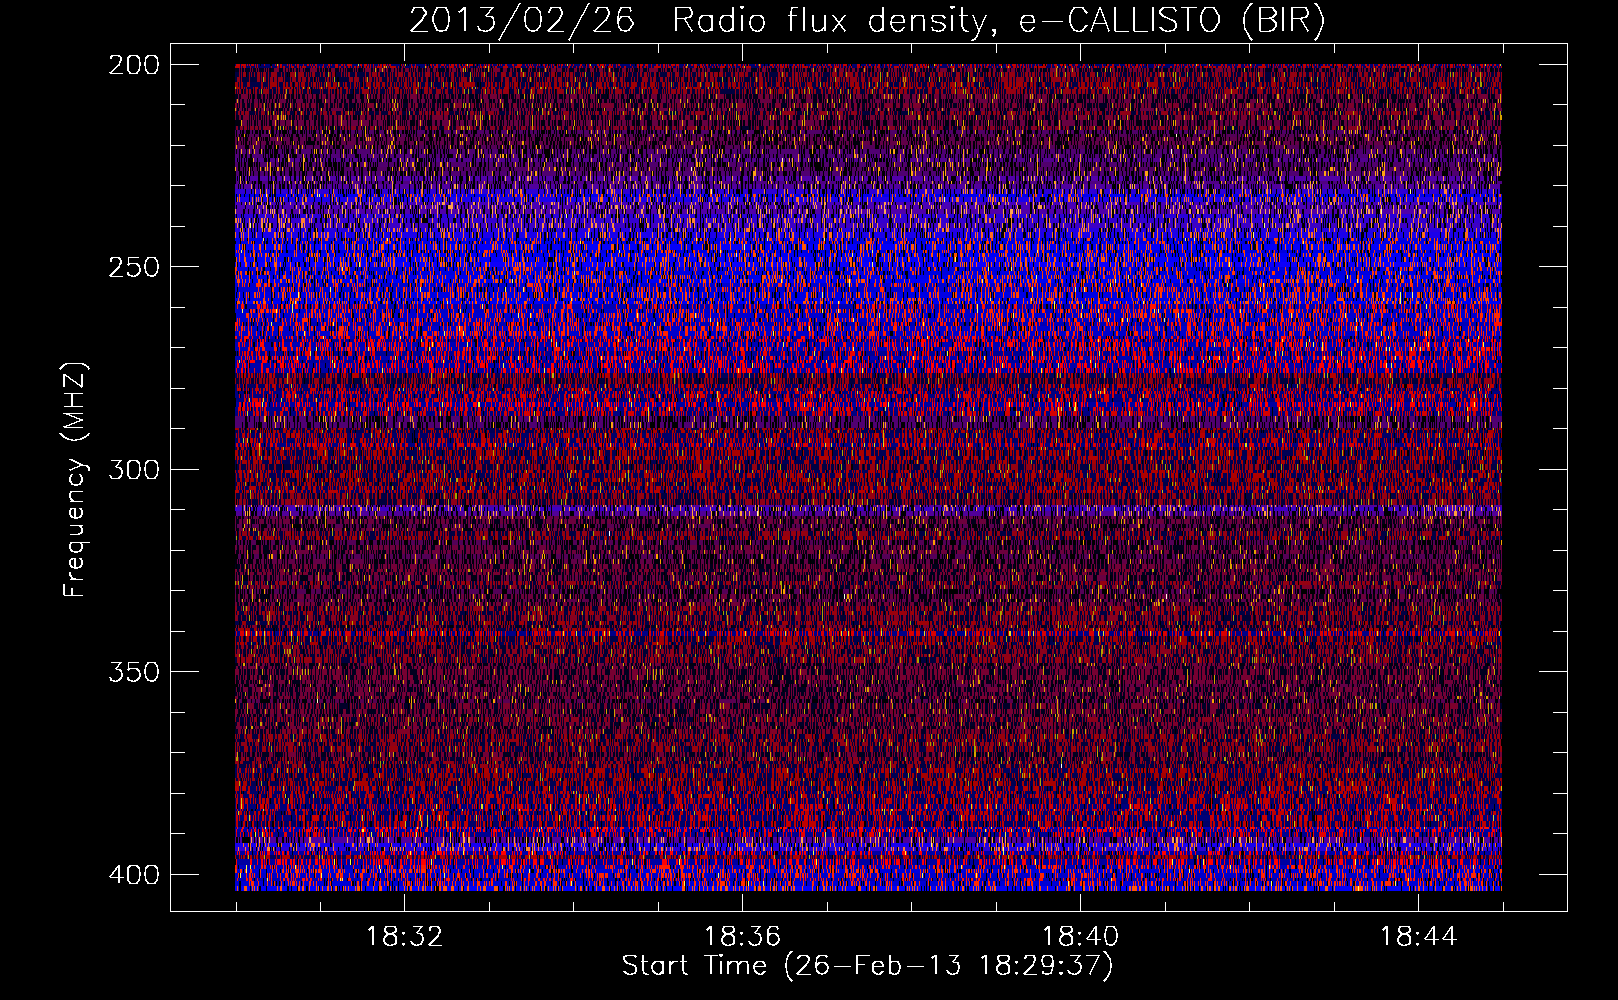The image size is (1618, 1000).
Task: Click the 18:40 time tick label
Action: [x=1080, y=936]
